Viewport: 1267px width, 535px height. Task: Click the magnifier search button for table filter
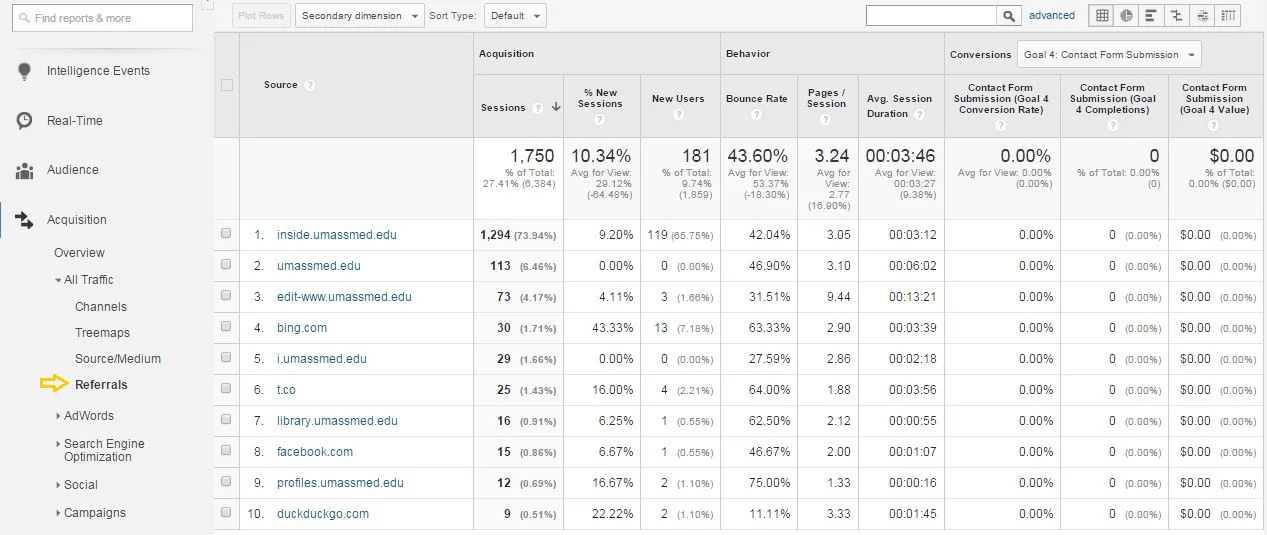point(1010,16)
